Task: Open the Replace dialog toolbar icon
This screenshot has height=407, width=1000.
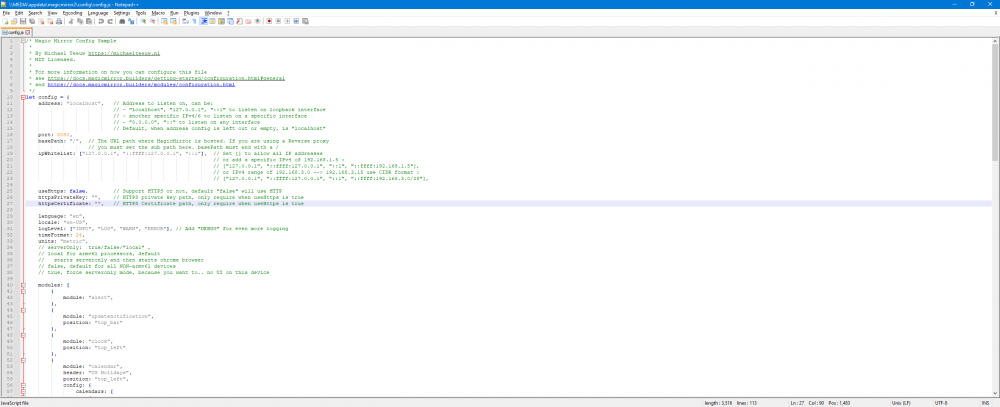Action: (131, 21)
